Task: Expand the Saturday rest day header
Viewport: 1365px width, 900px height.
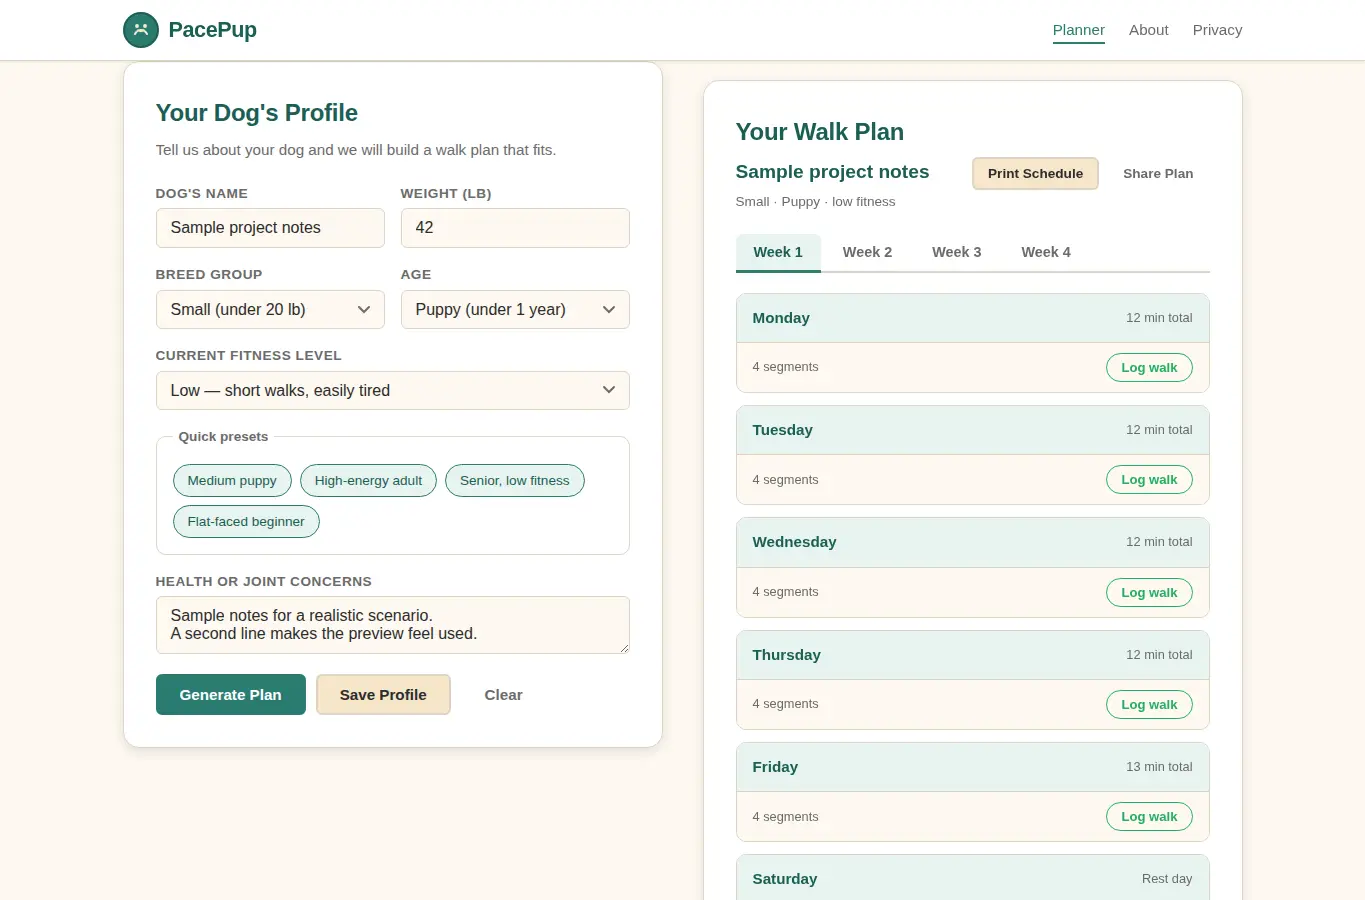Action: pyautogui.click(x=972, y=878)
